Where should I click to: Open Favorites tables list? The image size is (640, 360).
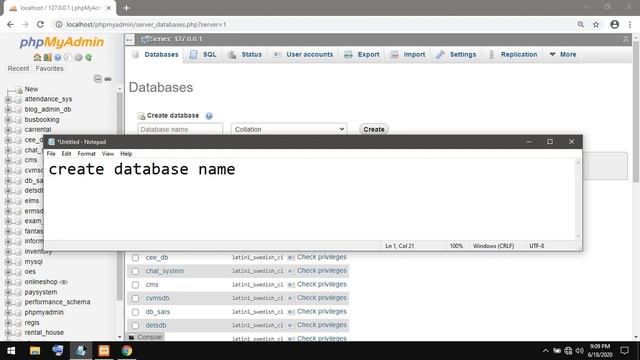pyautogui.click(x=49, y=69)
